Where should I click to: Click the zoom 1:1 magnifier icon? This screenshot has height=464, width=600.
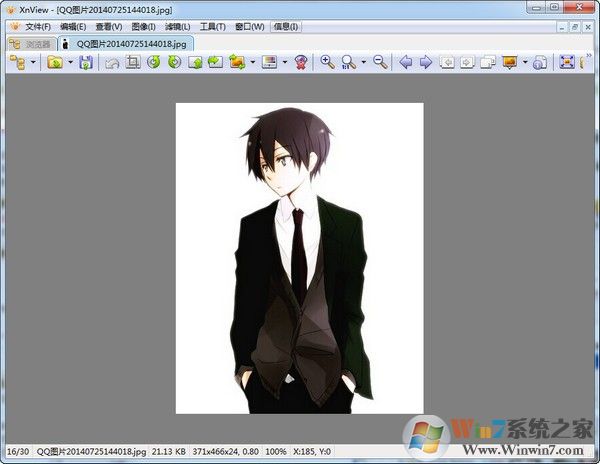[x=348, y=62]
